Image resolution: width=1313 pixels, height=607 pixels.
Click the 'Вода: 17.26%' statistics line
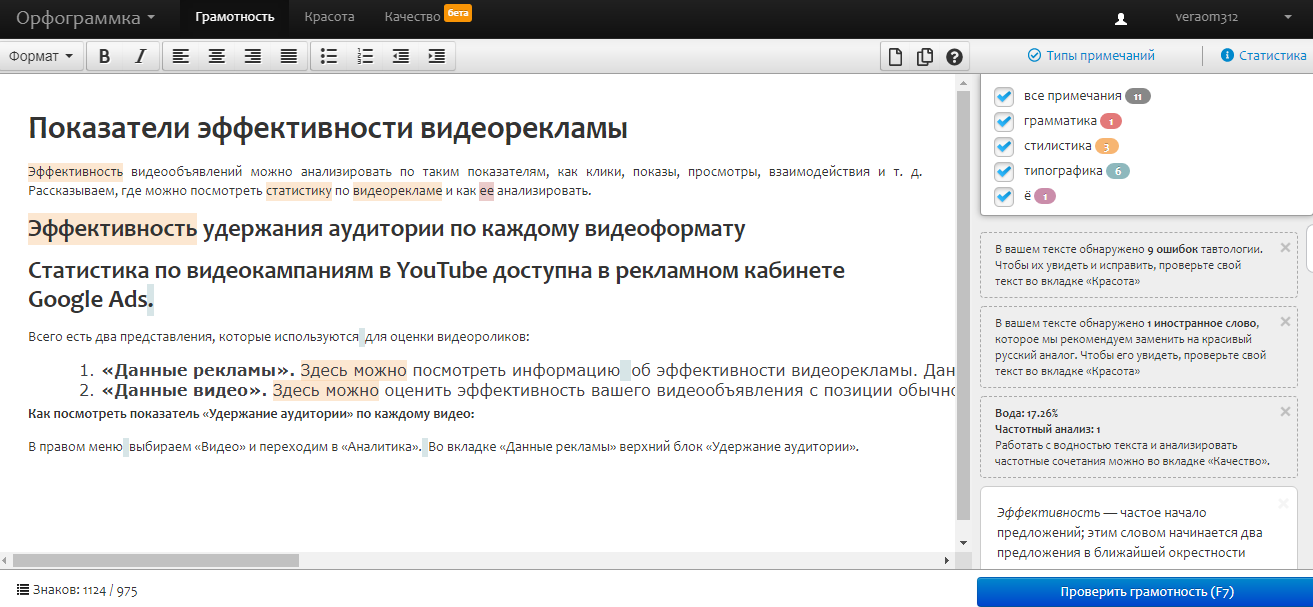(1026, 413)
